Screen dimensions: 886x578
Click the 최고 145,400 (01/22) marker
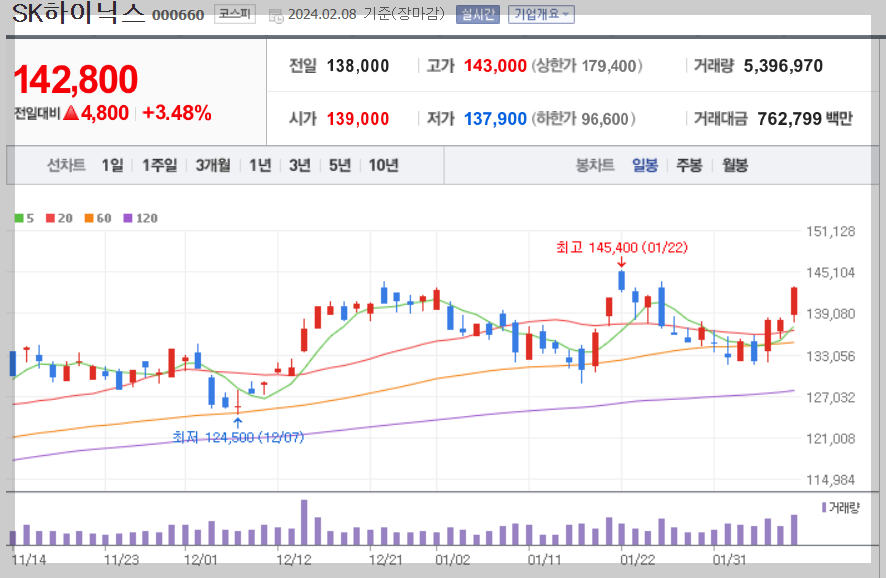(622, 247)
